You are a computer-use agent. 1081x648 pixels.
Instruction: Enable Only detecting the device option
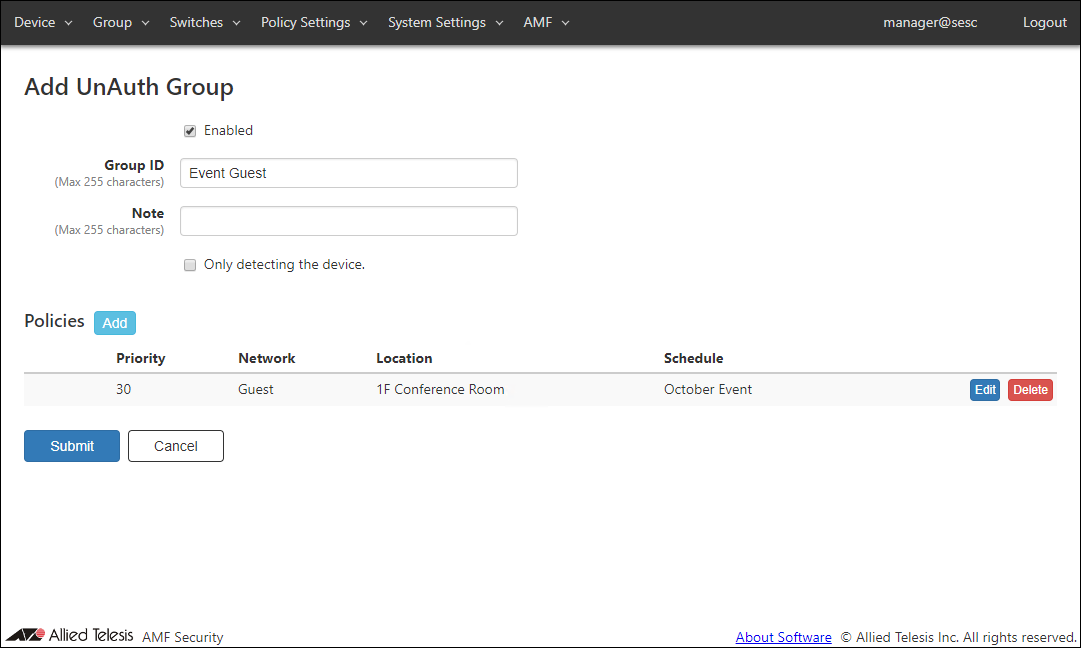click(190, 266)
